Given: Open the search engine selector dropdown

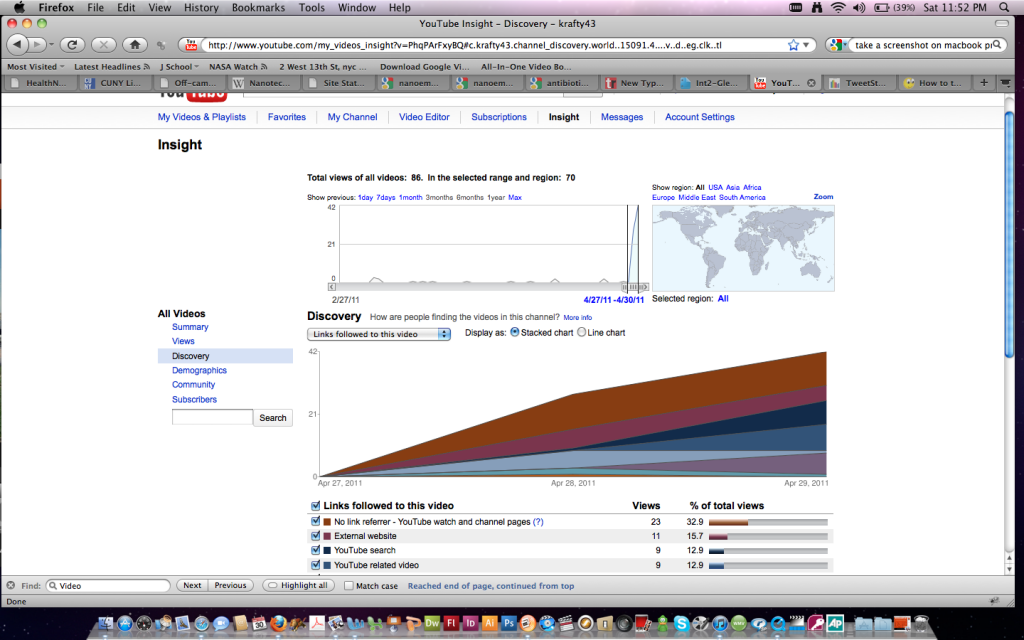Looking at the screenshot, I should pyautogui.click(x=838, y=45).
